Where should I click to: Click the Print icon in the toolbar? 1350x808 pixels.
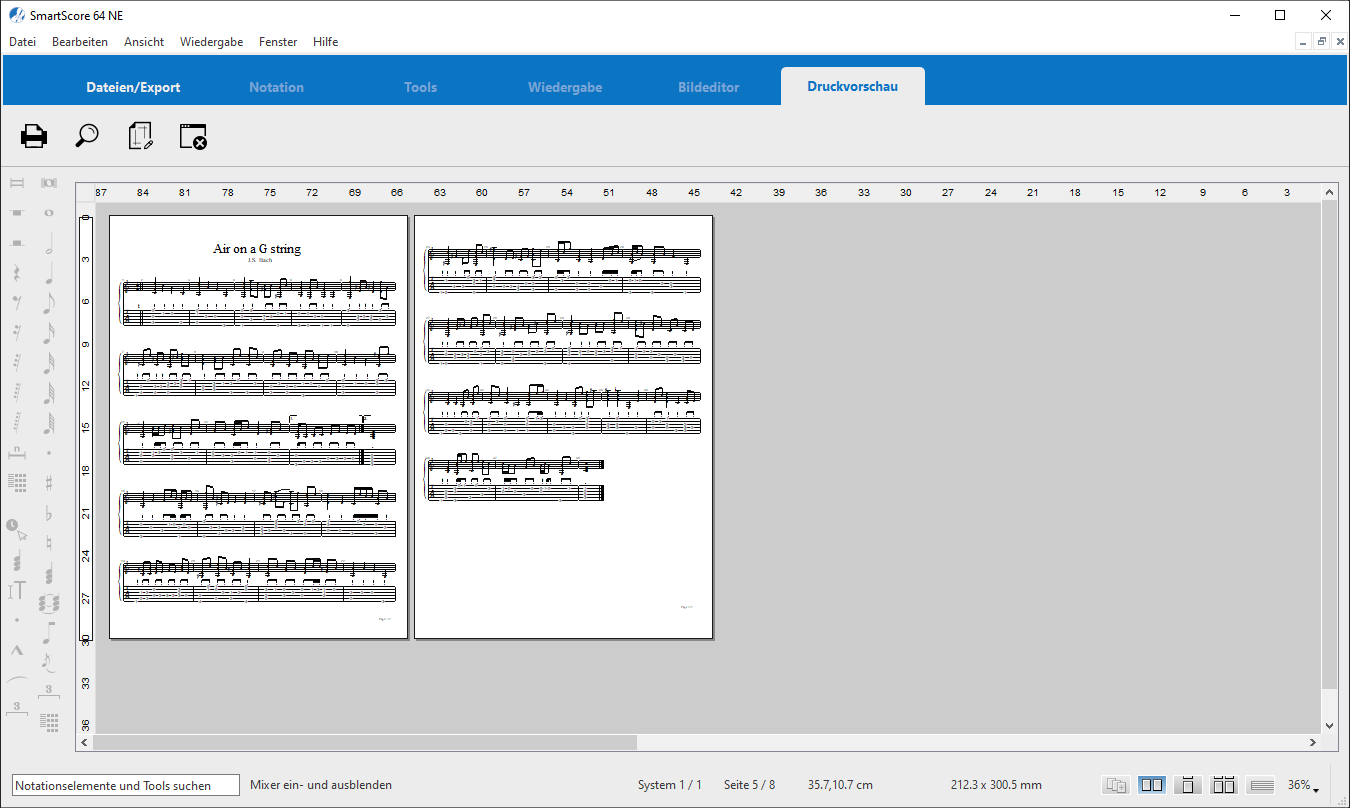[34, 136]
